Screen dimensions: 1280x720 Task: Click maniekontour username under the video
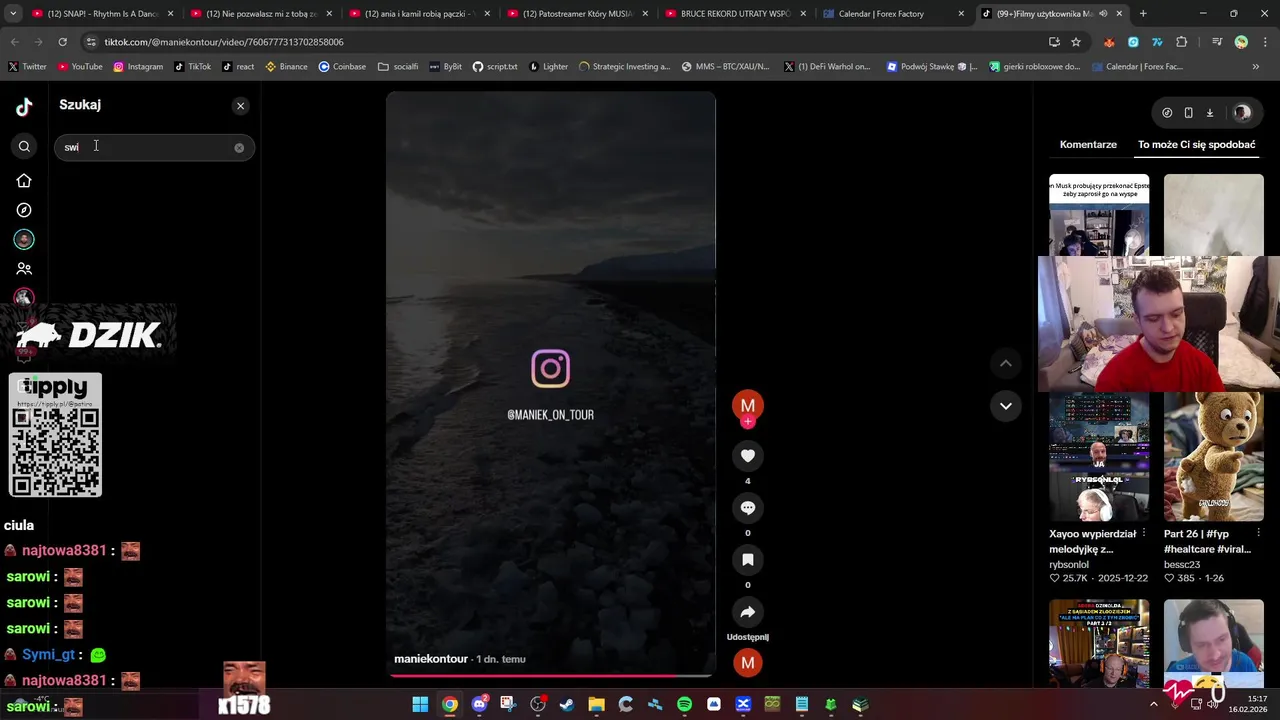431,659
